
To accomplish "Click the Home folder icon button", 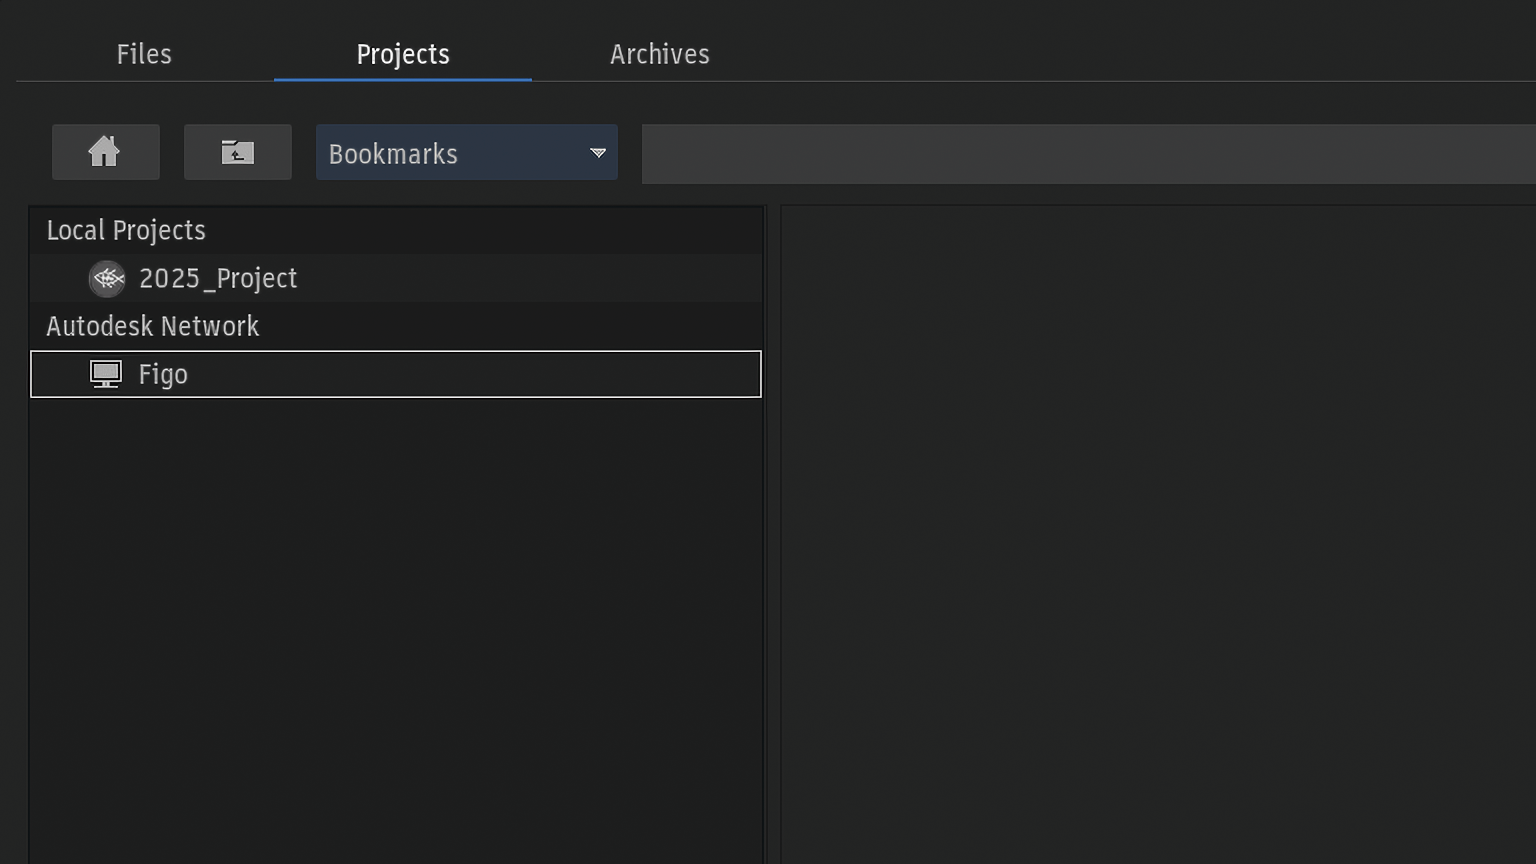I will tap(105, 152).
